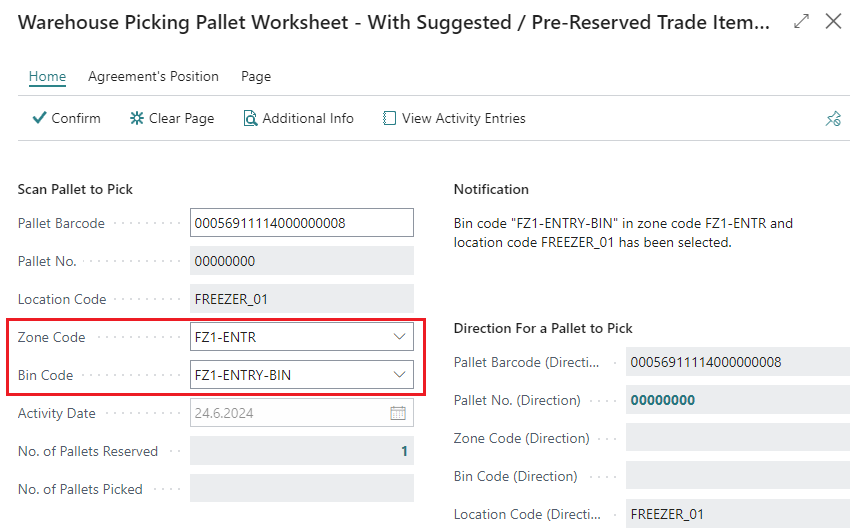Click the Activity Date field

coord(285,413)
